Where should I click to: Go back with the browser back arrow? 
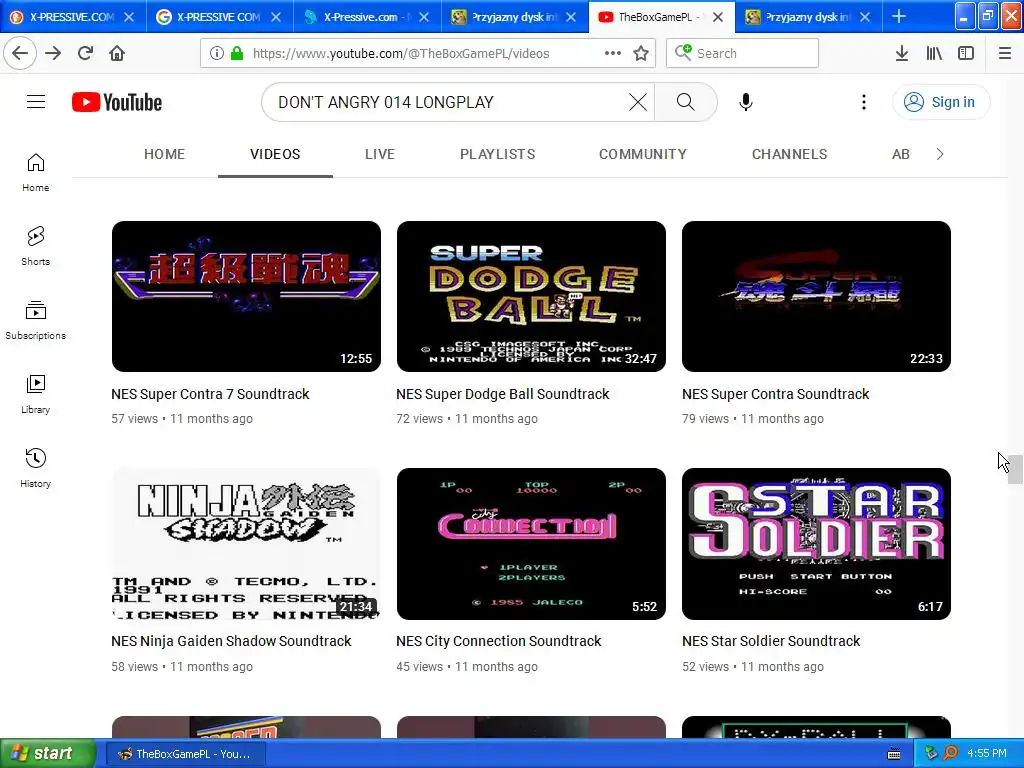(20, 54)
